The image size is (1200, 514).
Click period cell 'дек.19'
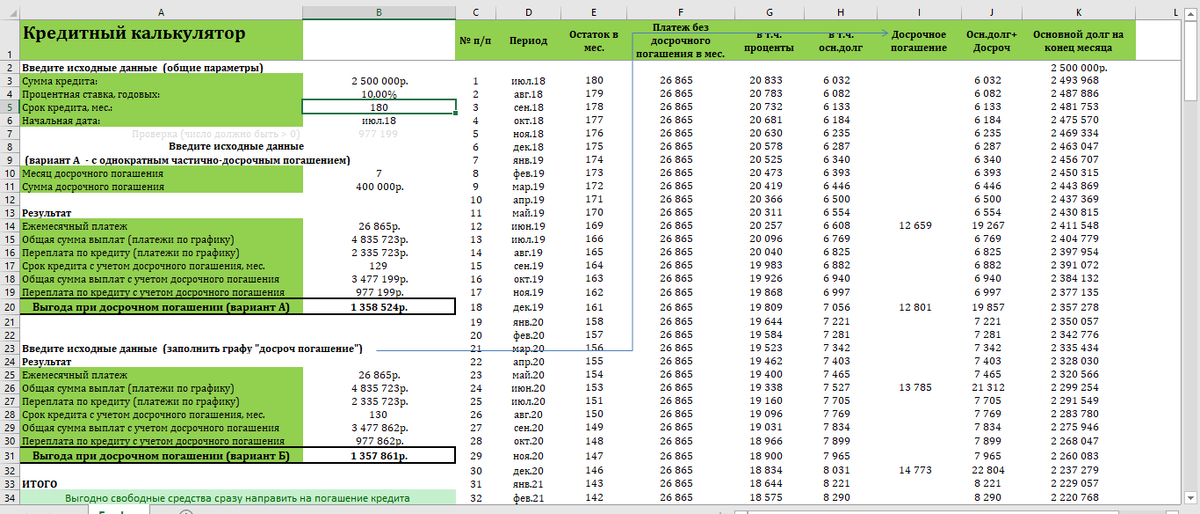tap(528, 307)
